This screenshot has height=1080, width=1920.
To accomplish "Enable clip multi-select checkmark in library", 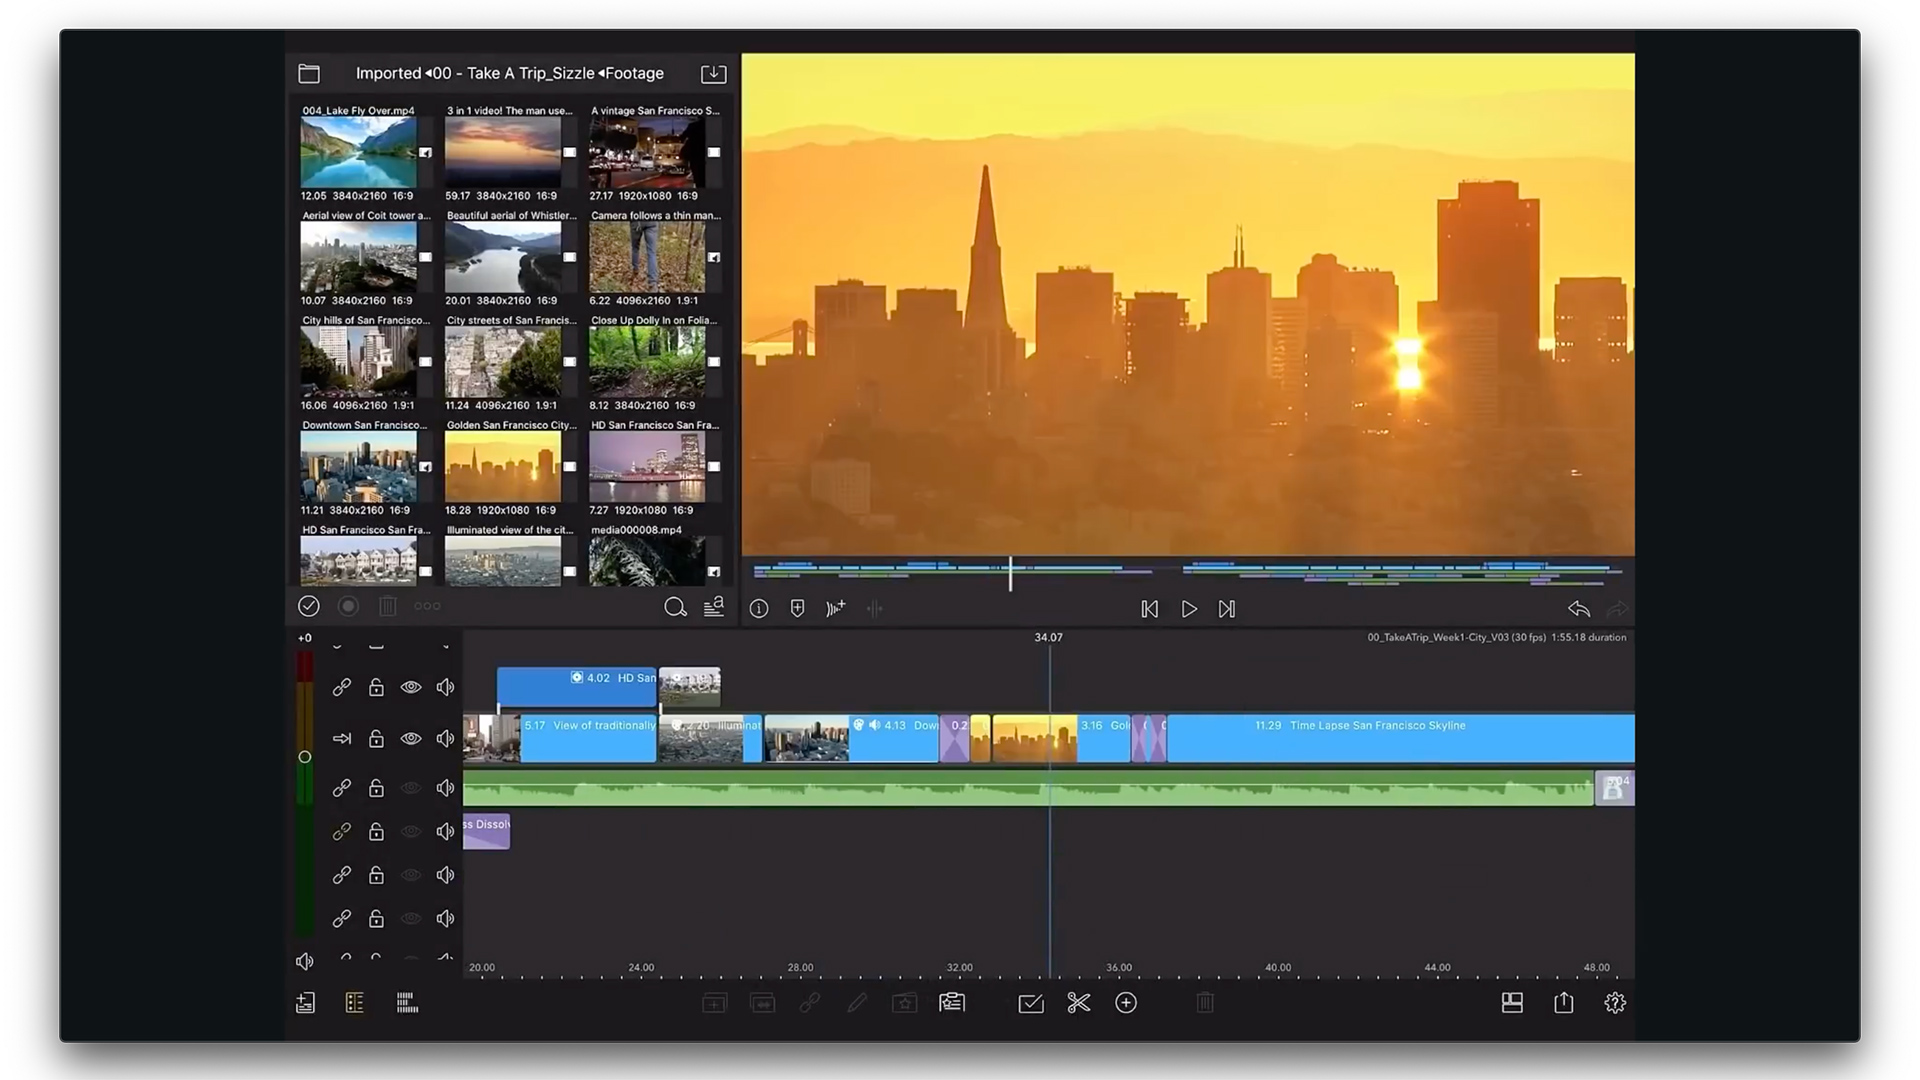I will [x=309, y=606].
